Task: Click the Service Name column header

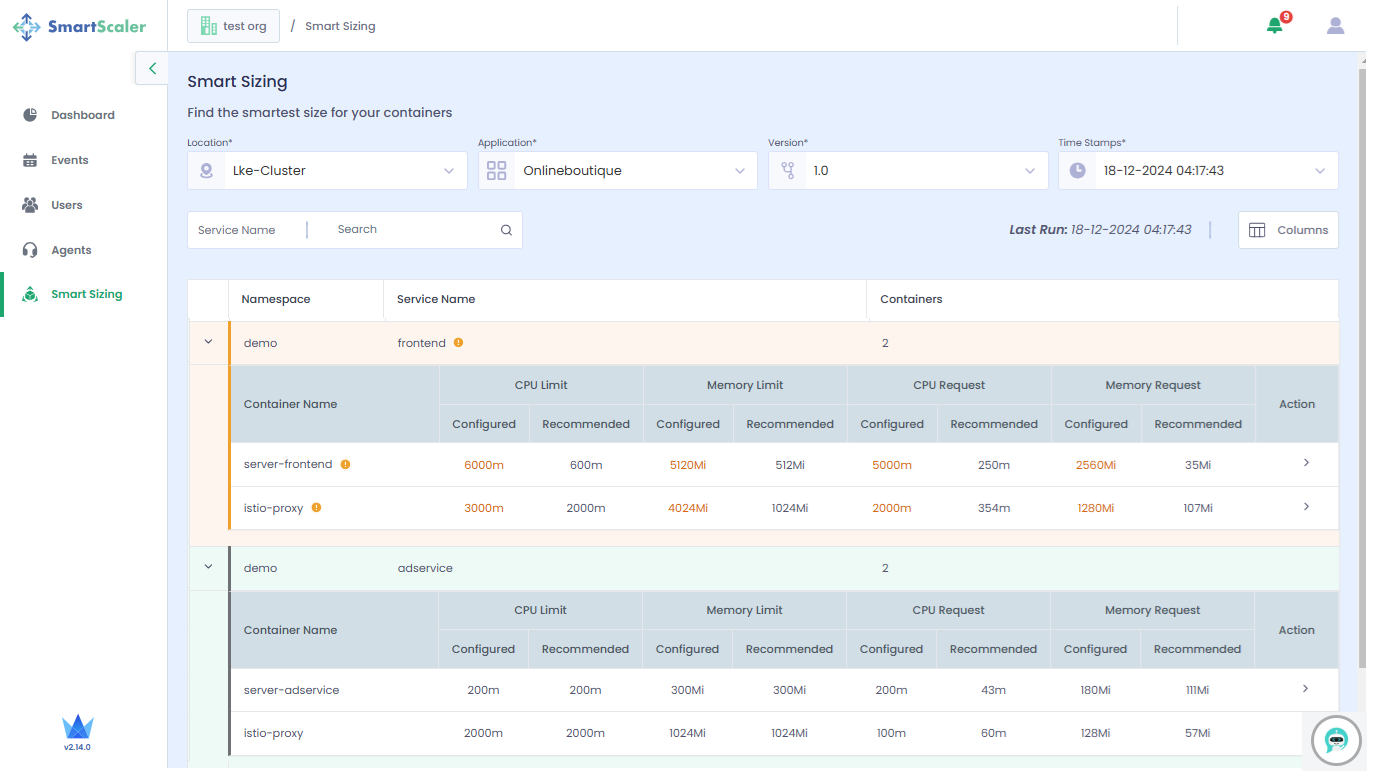Action: coord(436,299)
